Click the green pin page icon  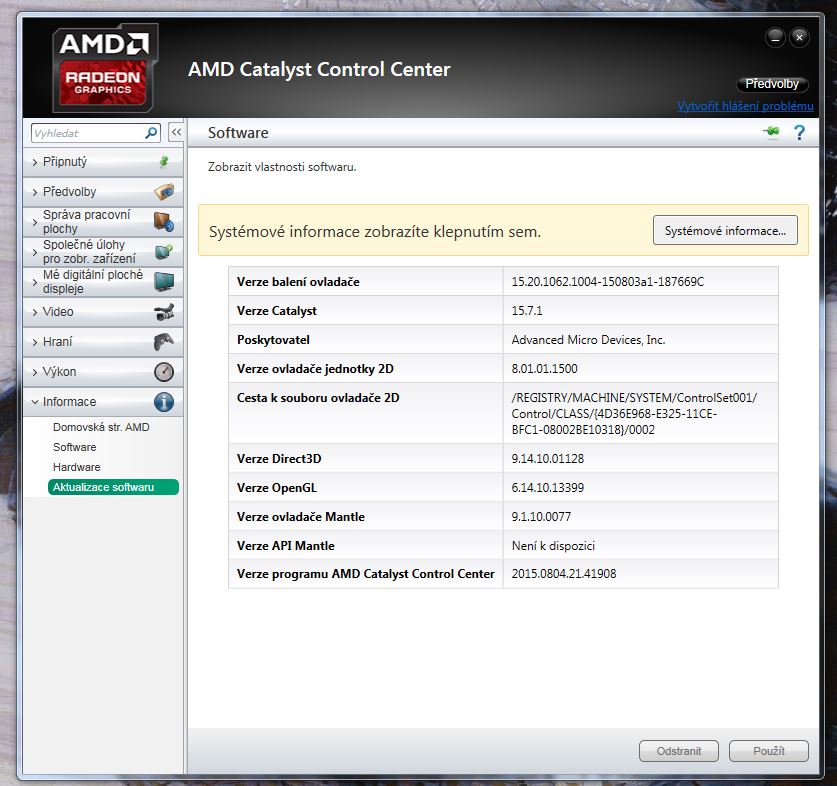point(771,133)
